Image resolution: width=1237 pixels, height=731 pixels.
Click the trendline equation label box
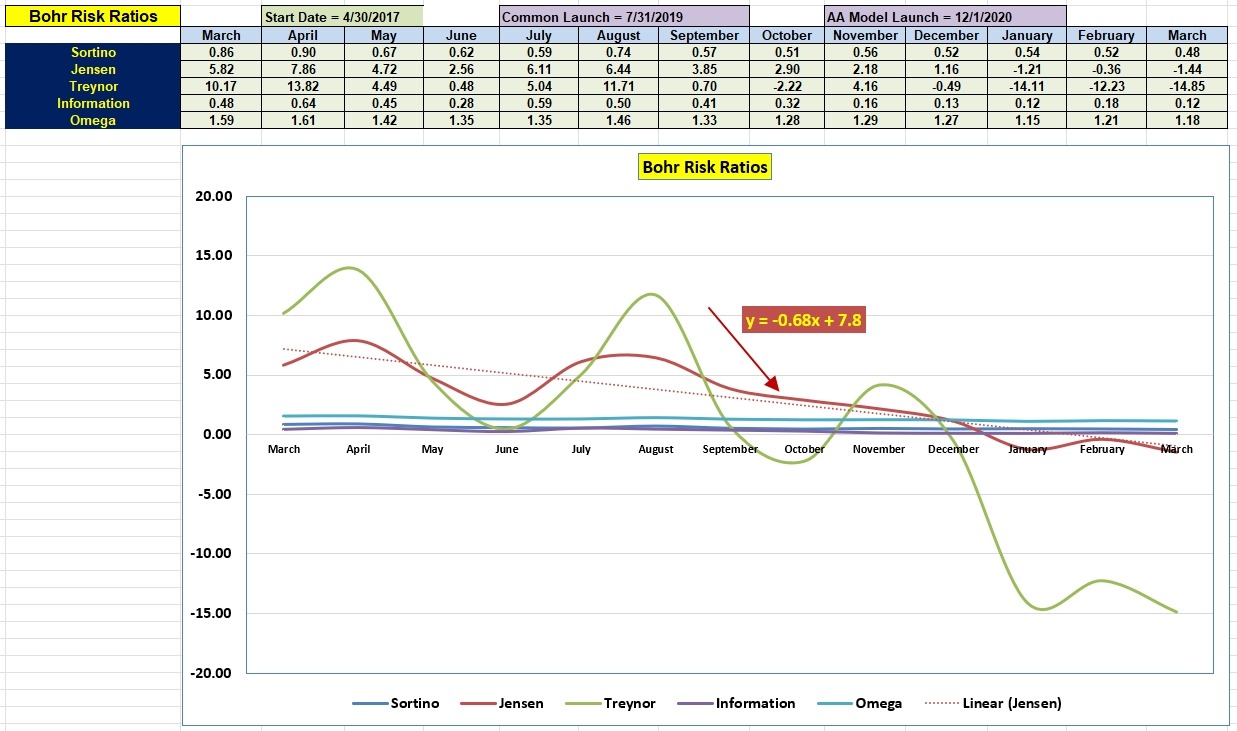[x=803, y=321]
